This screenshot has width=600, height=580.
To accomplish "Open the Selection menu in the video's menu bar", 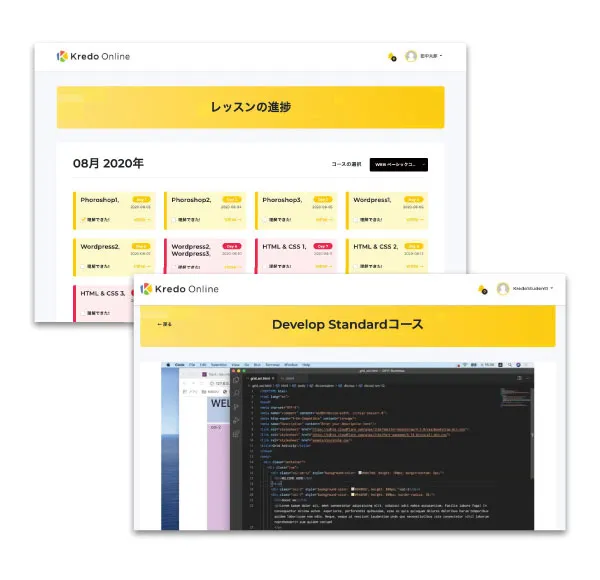I will [219, 365].
